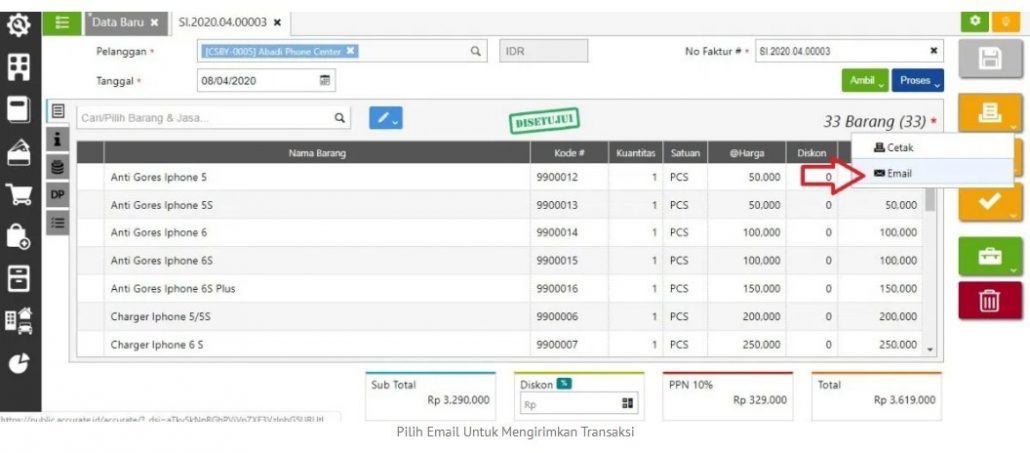Expand the blue pencil edit dropdown
This screenshot has width=1030, height=453.
click(x=386, y=118)
